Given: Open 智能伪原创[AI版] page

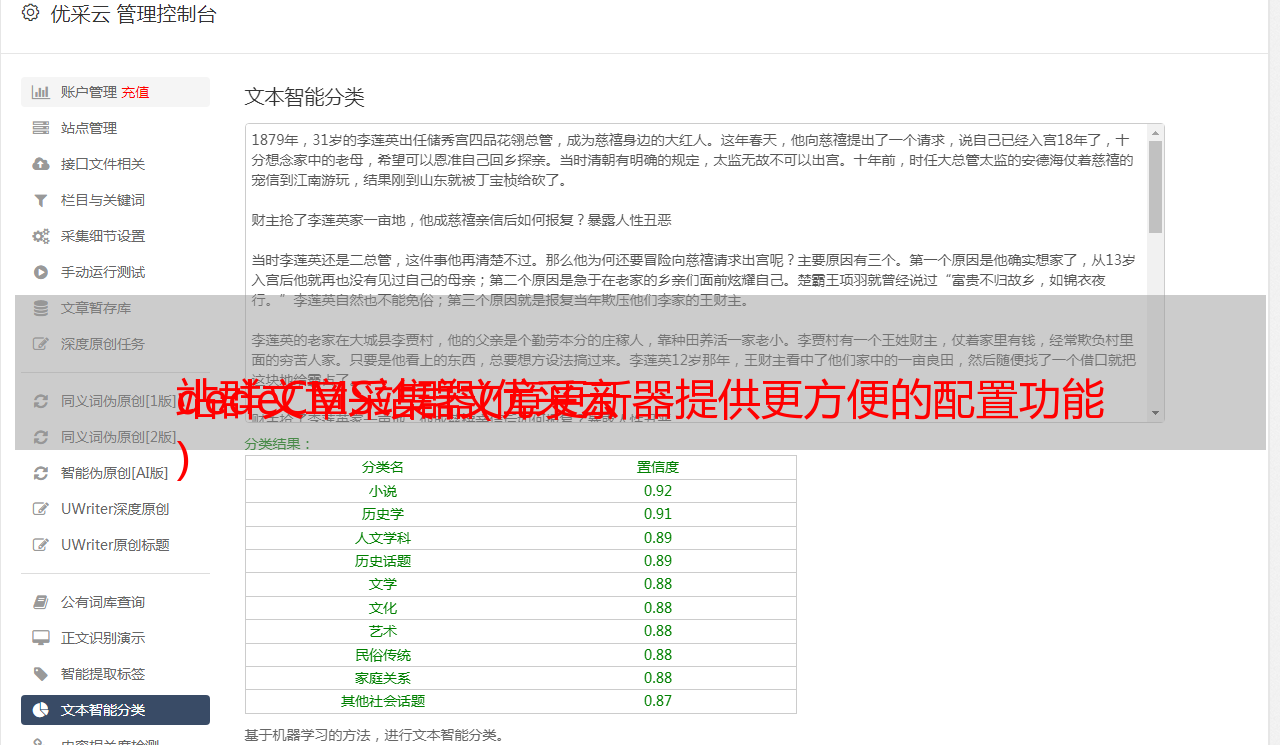Looking at the screenshot, I should [x=115, y=473].
